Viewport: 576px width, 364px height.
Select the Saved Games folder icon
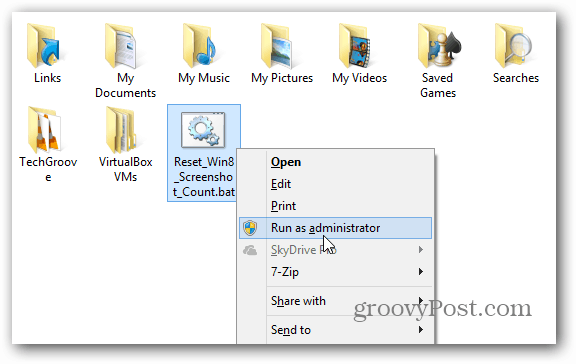click(439, 46)
